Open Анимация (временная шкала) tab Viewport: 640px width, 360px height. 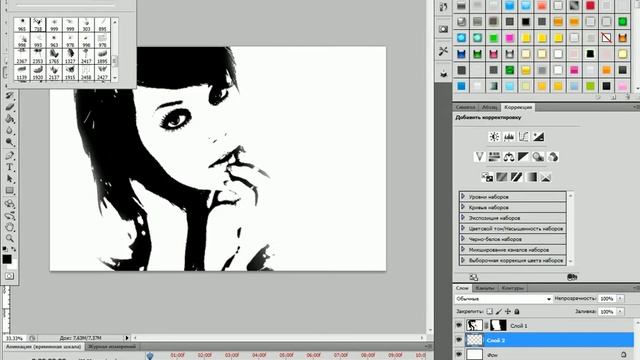(43, 347)
